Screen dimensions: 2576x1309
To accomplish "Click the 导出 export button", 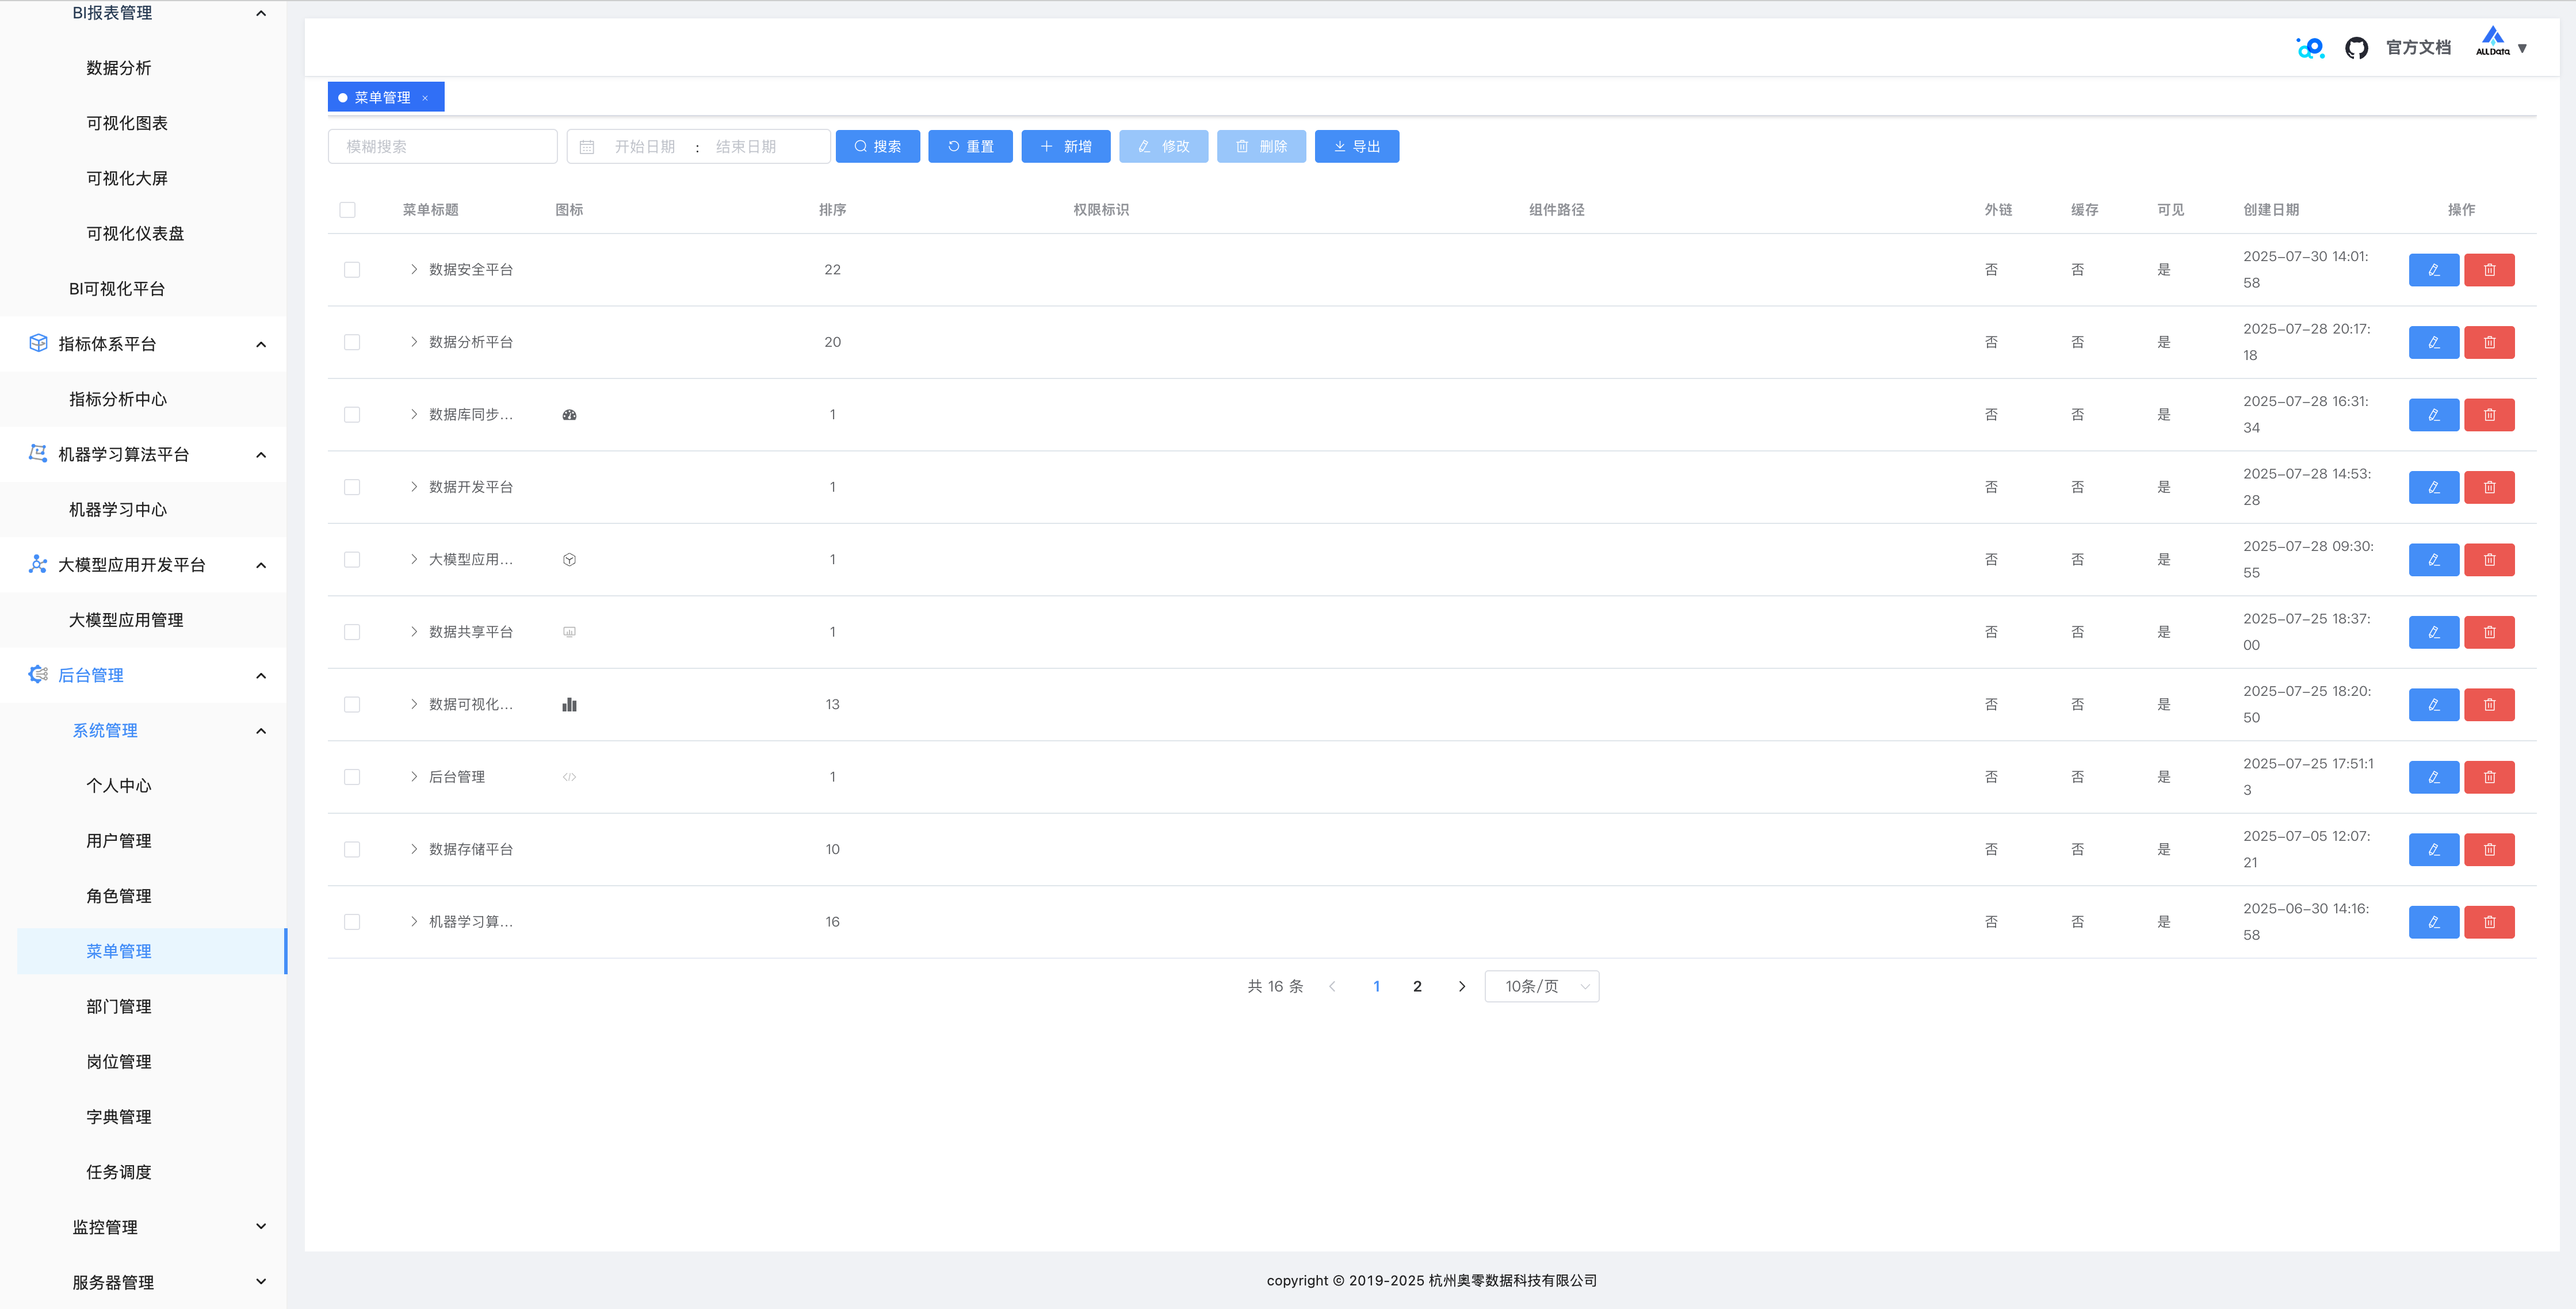I will [1356, 147].
